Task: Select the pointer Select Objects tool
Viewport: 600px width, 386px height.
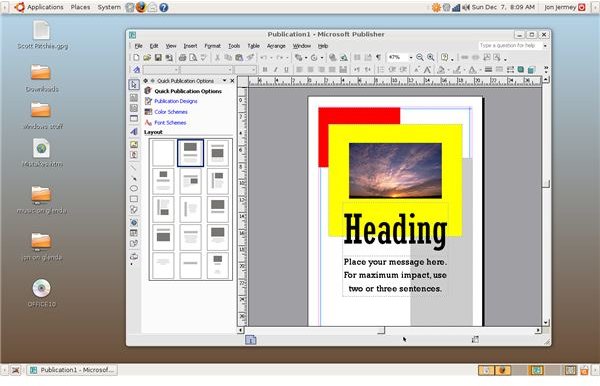Action: (x=134, y=85)
